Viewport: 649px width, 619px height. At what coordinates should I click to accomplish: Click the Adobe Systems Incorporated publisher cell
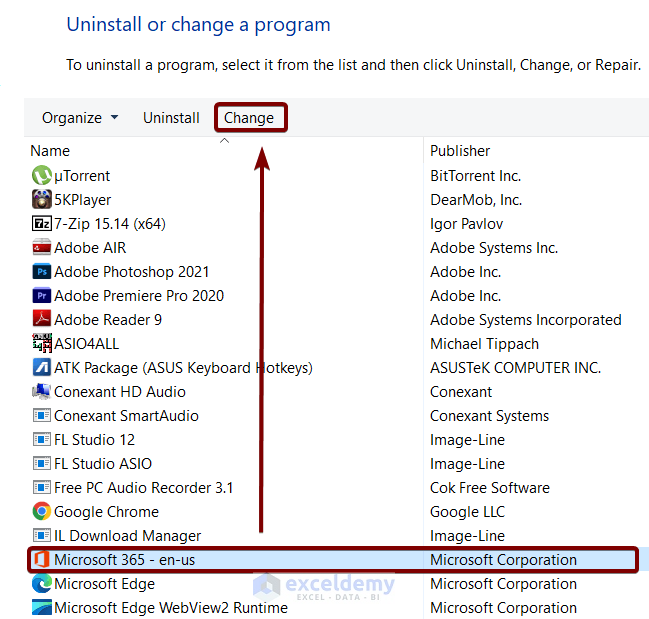click(x=526, y=320)
